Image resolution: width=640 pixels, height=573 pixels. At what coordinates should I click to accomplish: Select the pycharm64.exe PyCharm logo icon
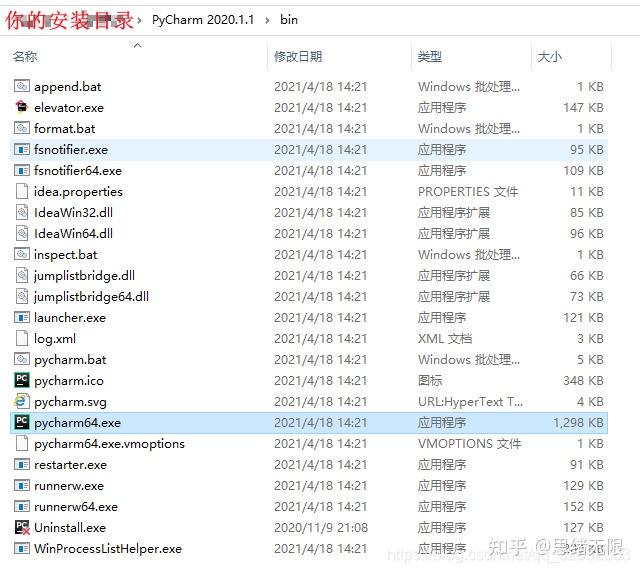coord(22,422)
